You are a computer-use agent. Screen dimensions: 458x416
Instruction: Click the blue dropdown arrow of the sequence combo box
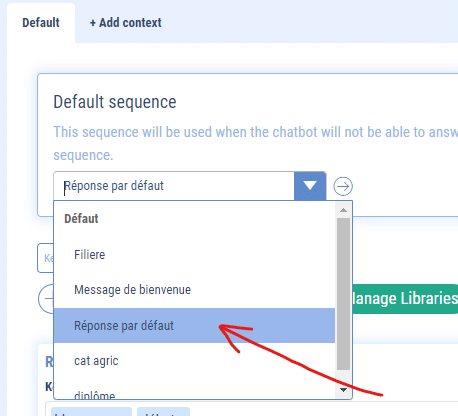pos(310,186)
